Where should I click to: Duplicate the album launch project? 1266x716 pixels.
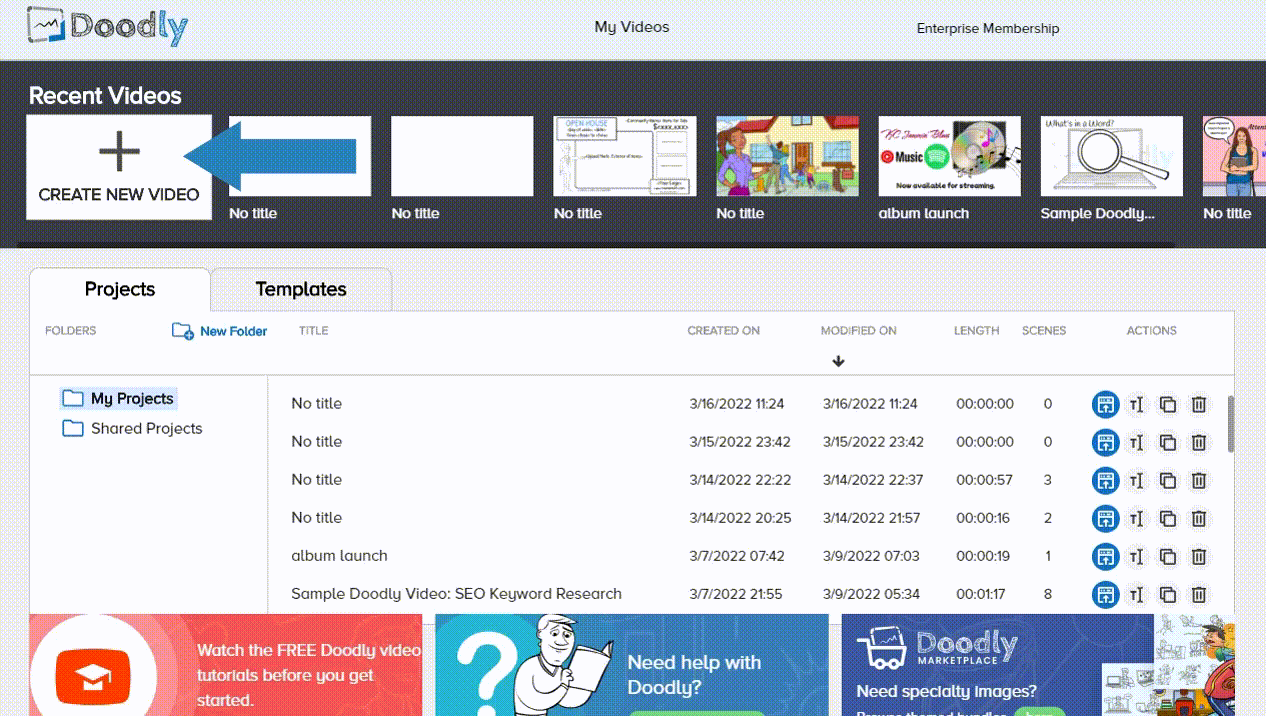[1167, 557]
